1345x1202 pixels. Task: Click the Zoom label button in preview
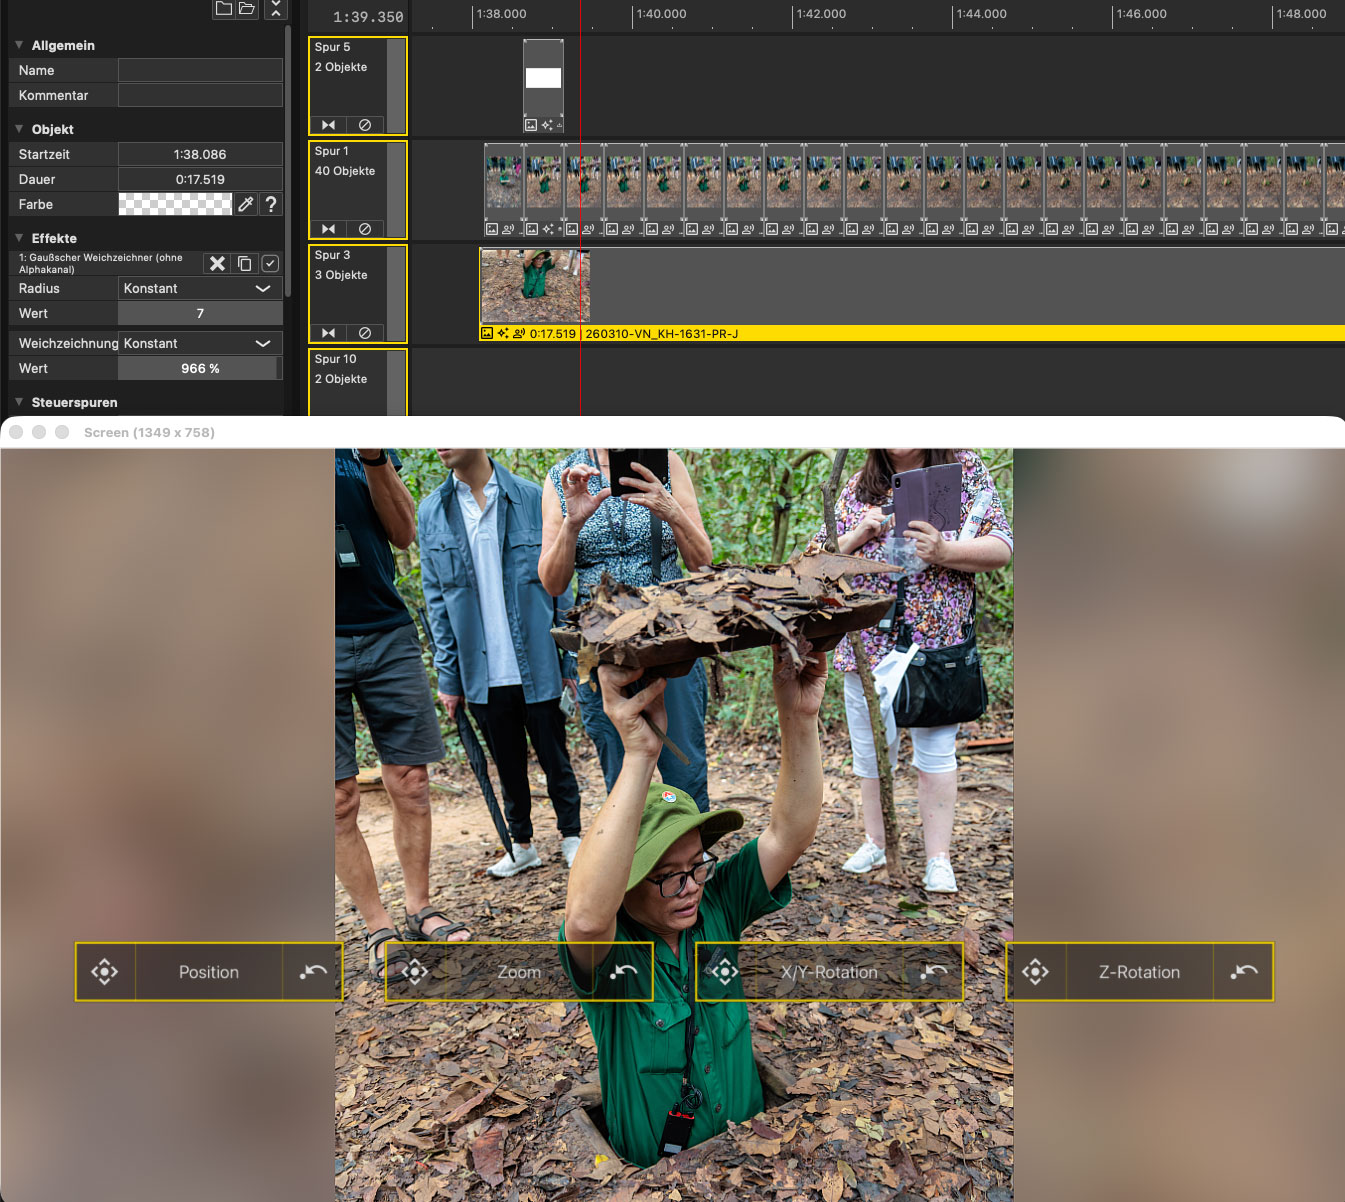click(x=519, y=972)
